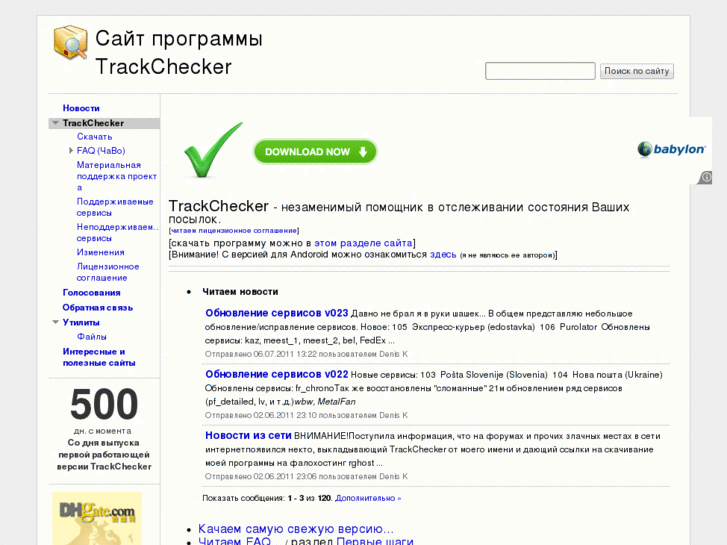Click the читаем лицензионное соглашение link
The image size is (727, 545).
click(x=234, y=231)
